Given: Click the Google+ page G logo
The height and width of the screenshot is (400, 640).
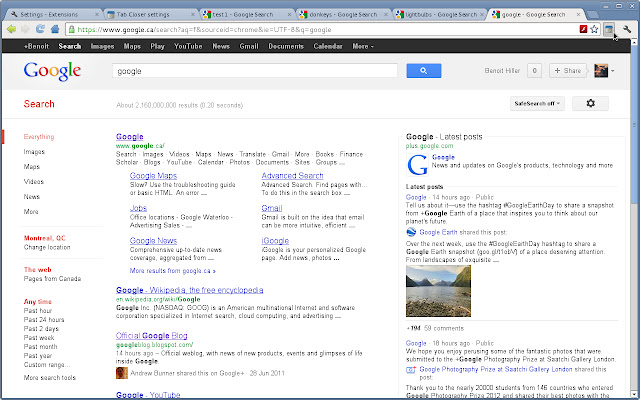Looking at the screenshot, I should click(417, 164).
